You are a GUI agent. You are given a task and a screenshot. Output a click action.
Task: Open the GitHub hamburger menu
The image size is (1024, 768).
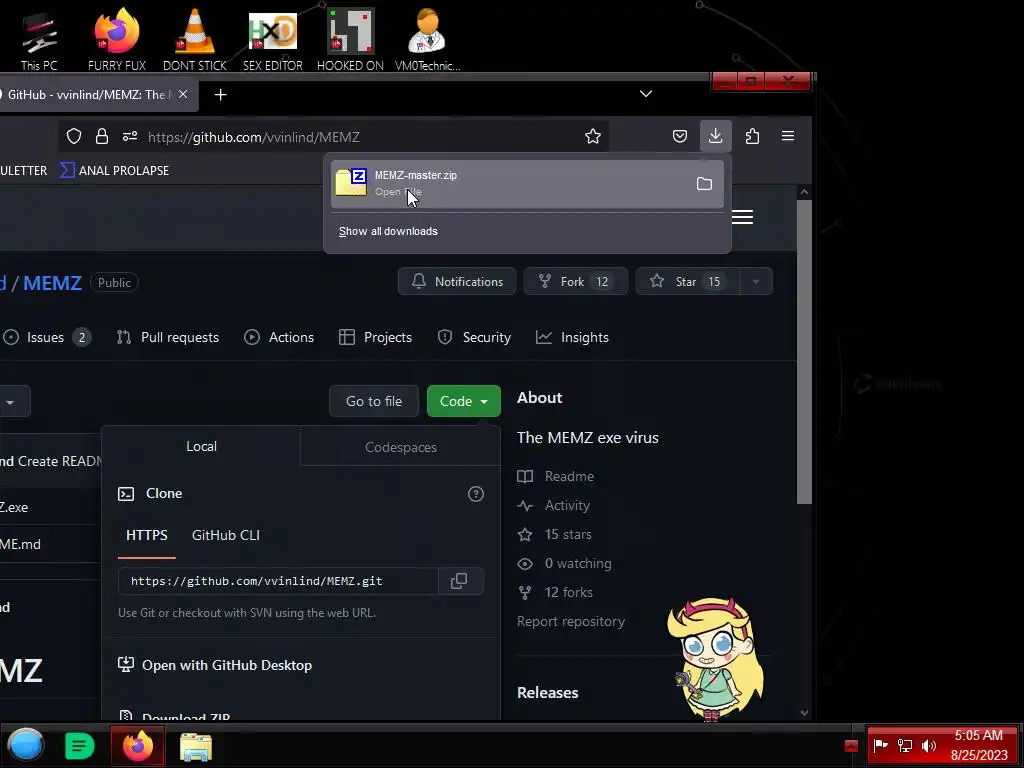(x=742, y=217)
